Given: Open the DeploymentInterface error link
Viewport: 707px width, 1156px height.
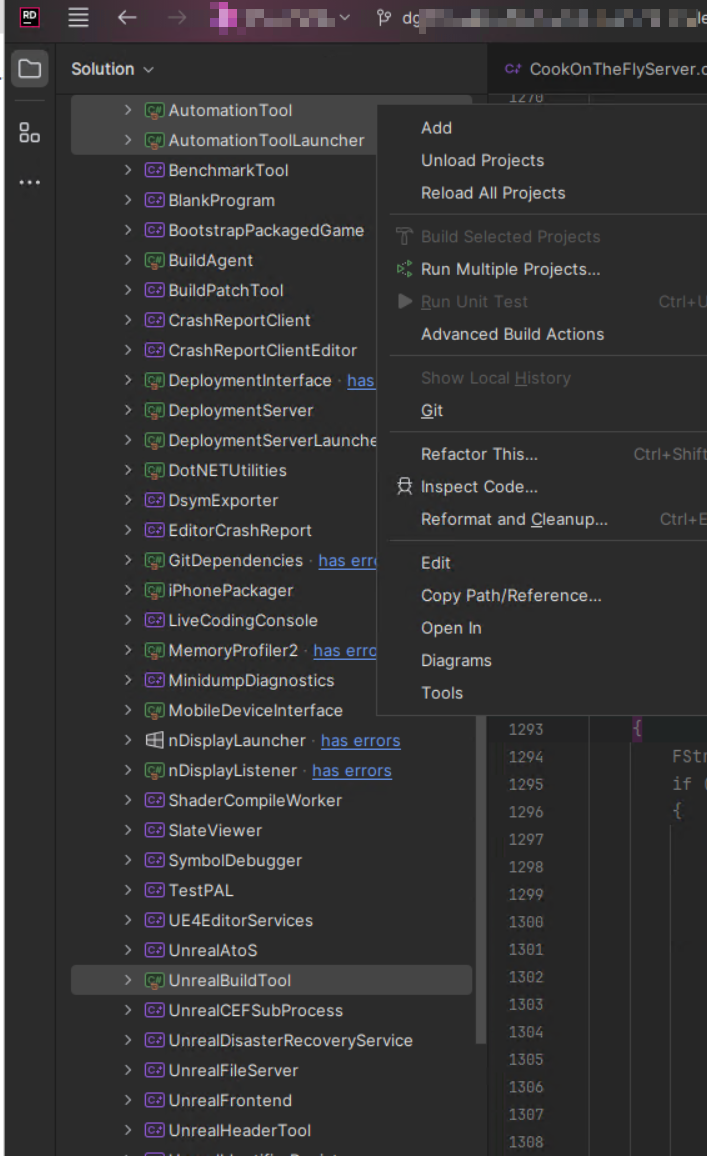Looking at the screenshot, I should 361,380.
